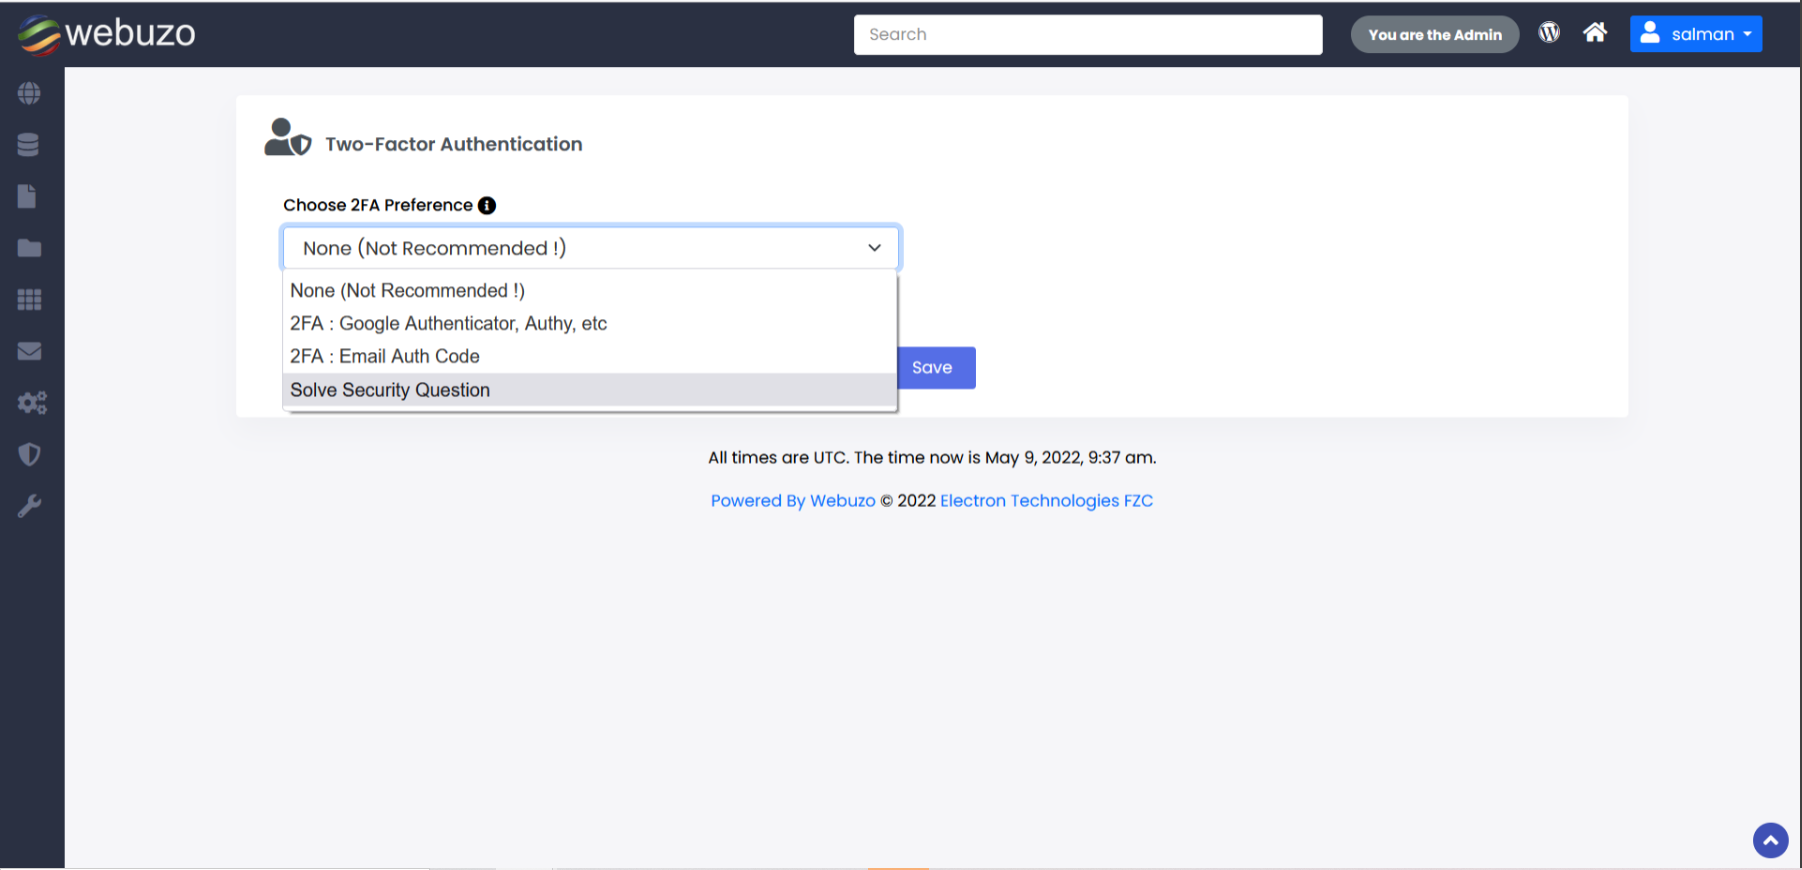Expand the salman user dropdown
1802x870 pixels.
pyautogui.click(x=1695, y=34)
